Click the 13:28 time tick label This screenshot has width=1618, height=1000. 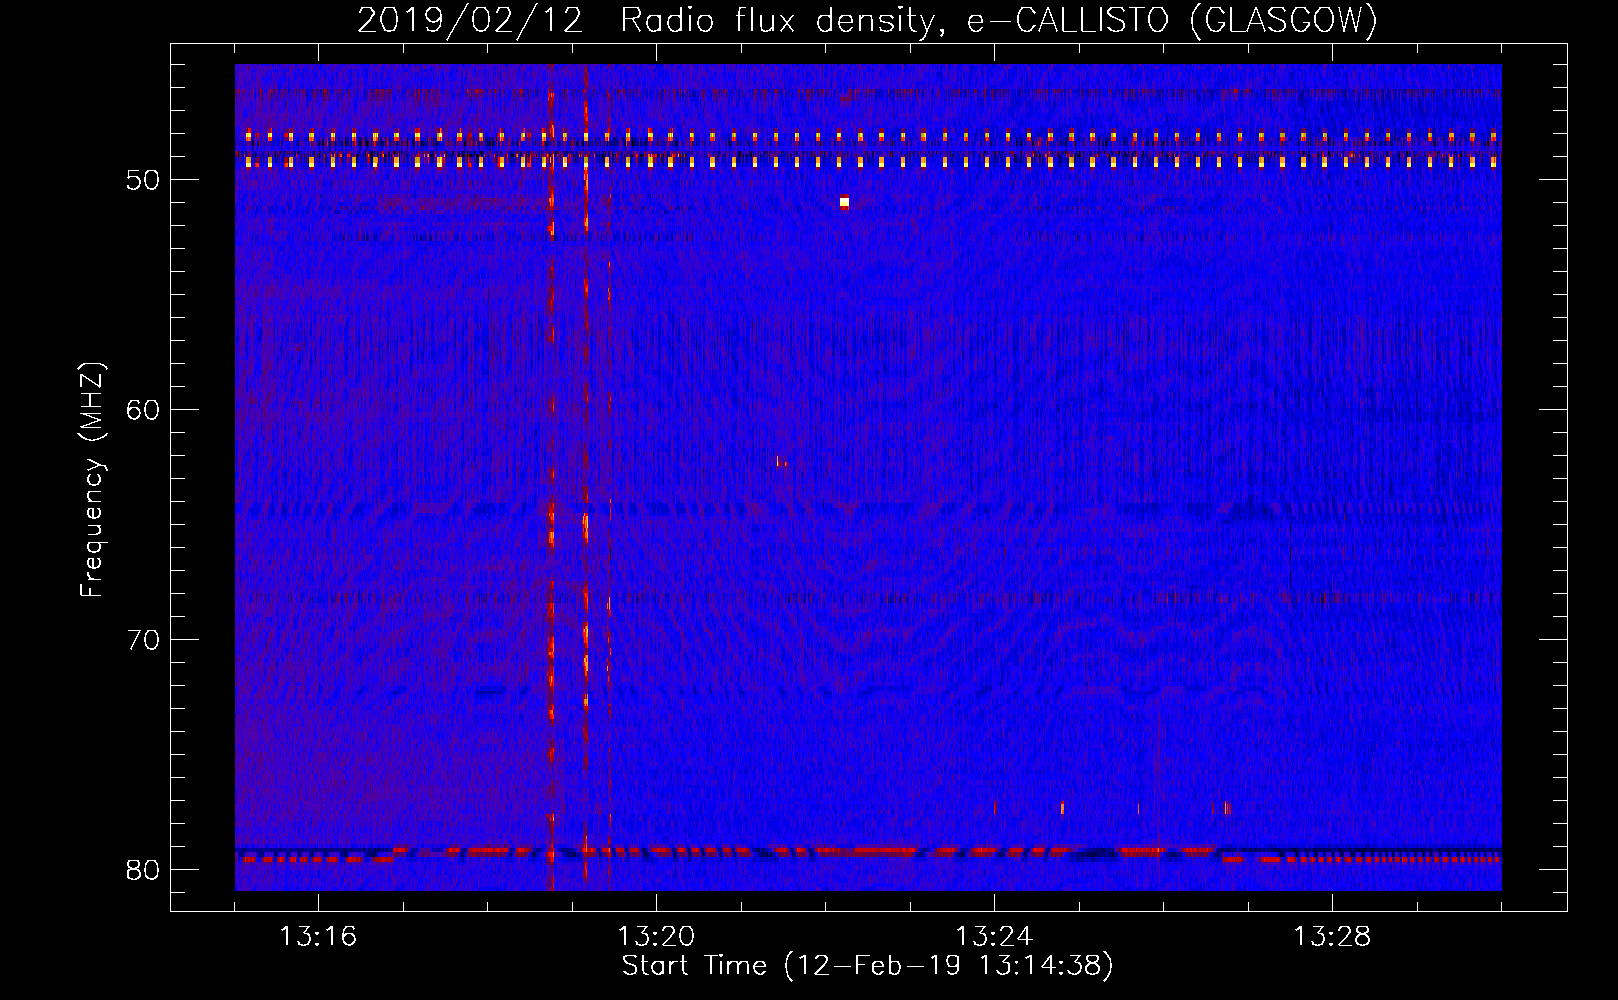coord(1332,937)
